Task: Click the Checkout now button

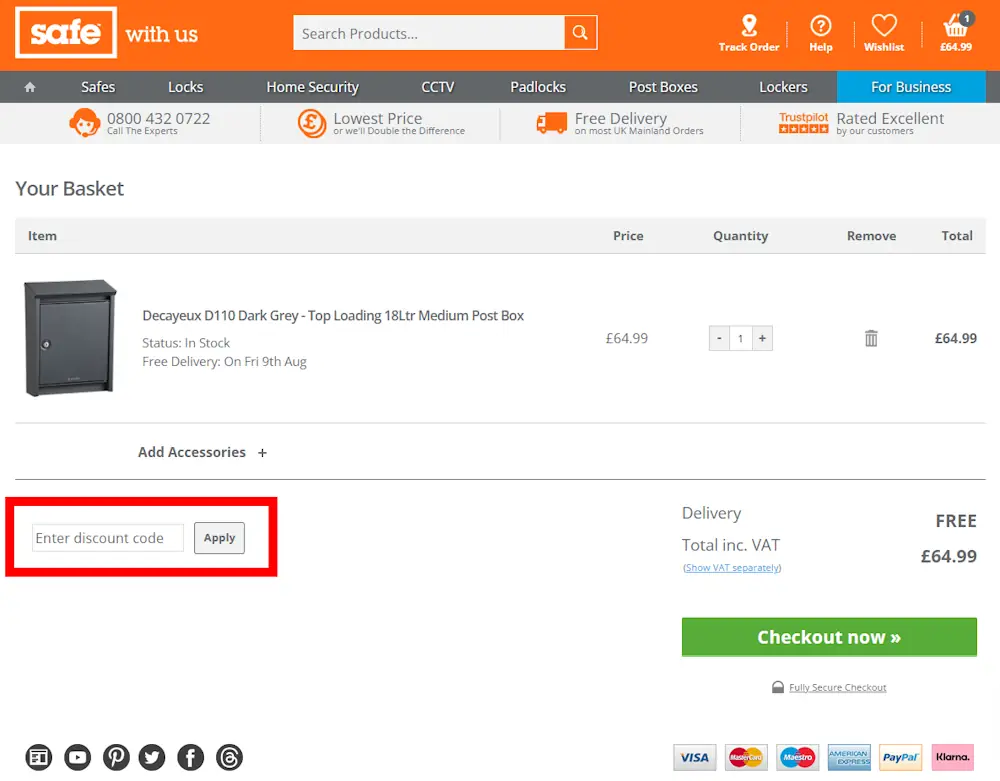Action: pyautogui.click(x=829, y=637)
